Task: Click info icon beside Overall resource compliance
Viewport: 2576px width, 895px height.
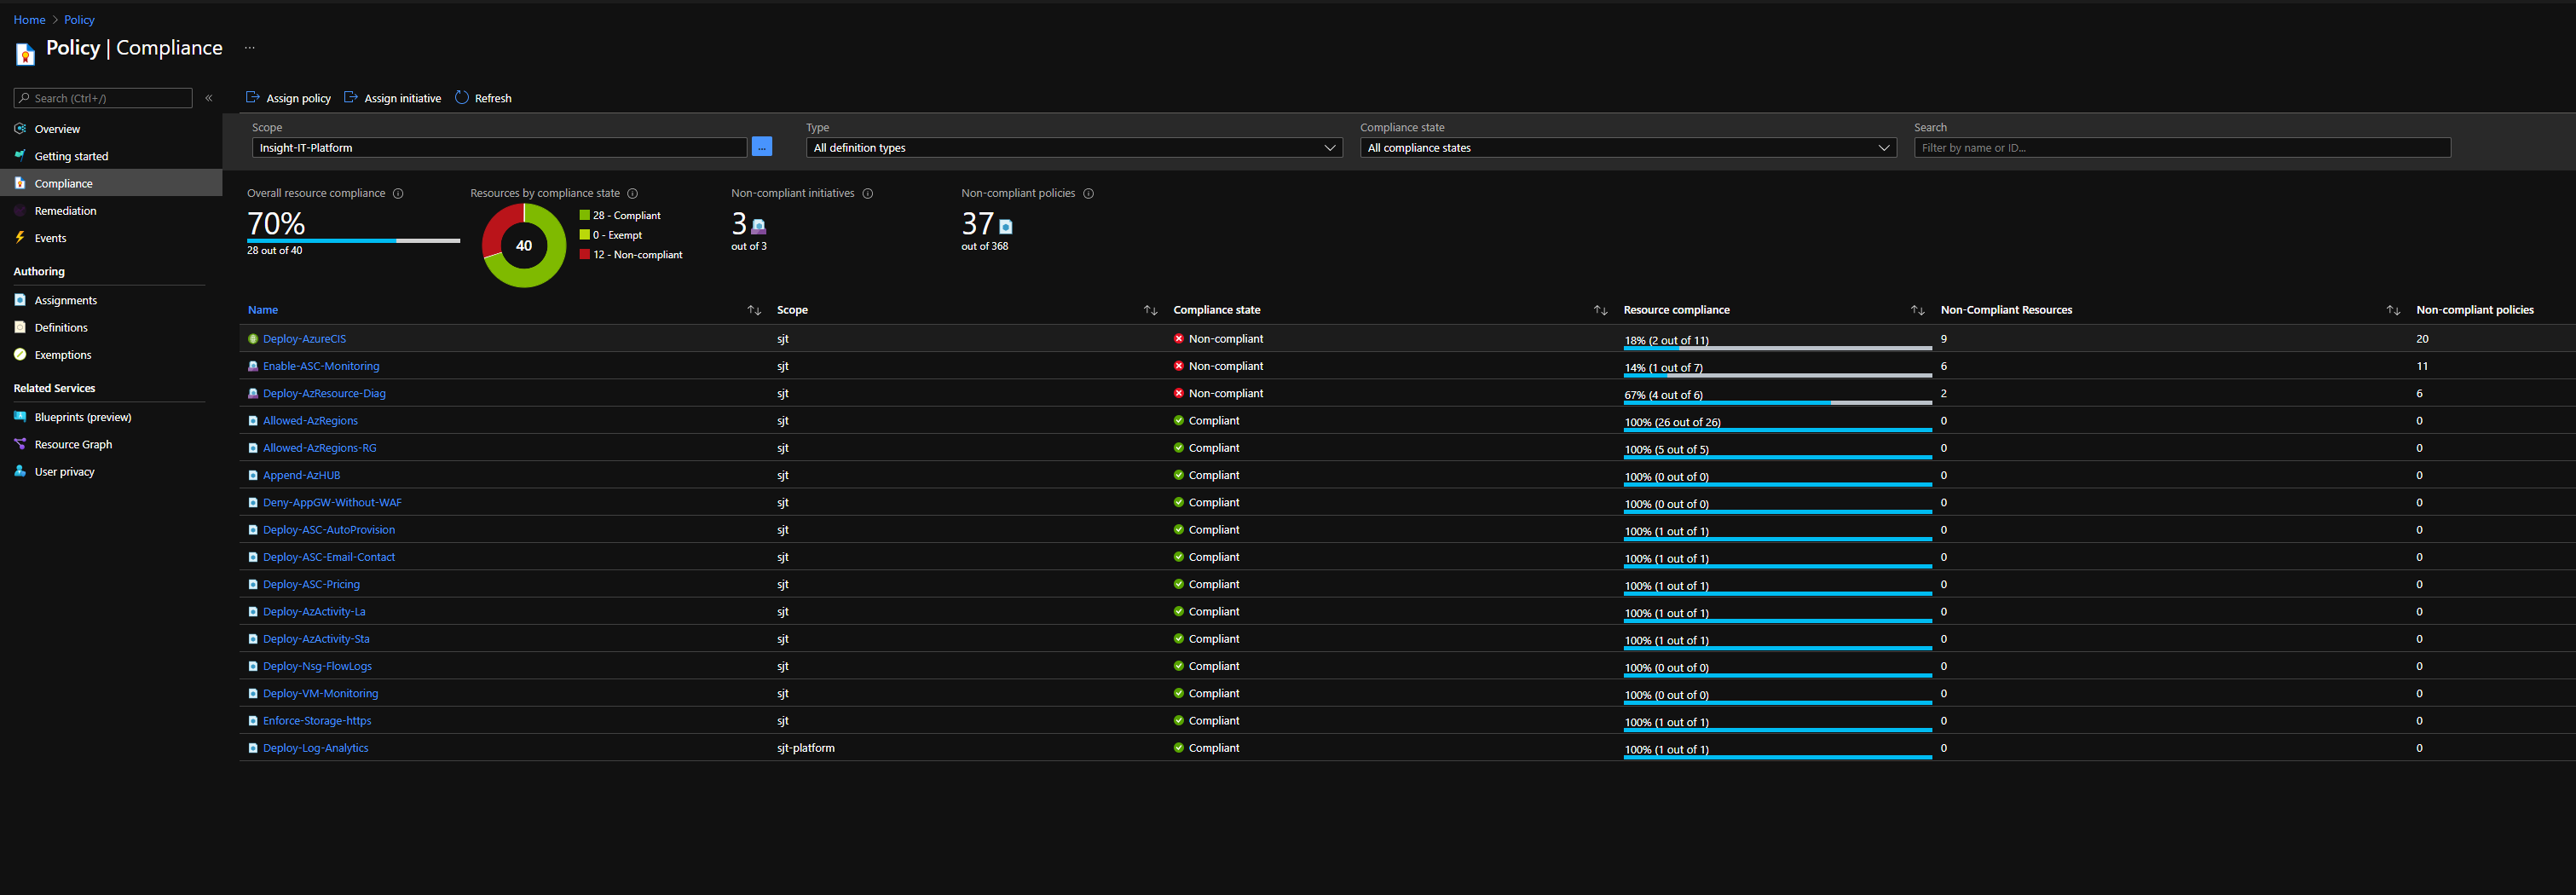Action: 398,193
